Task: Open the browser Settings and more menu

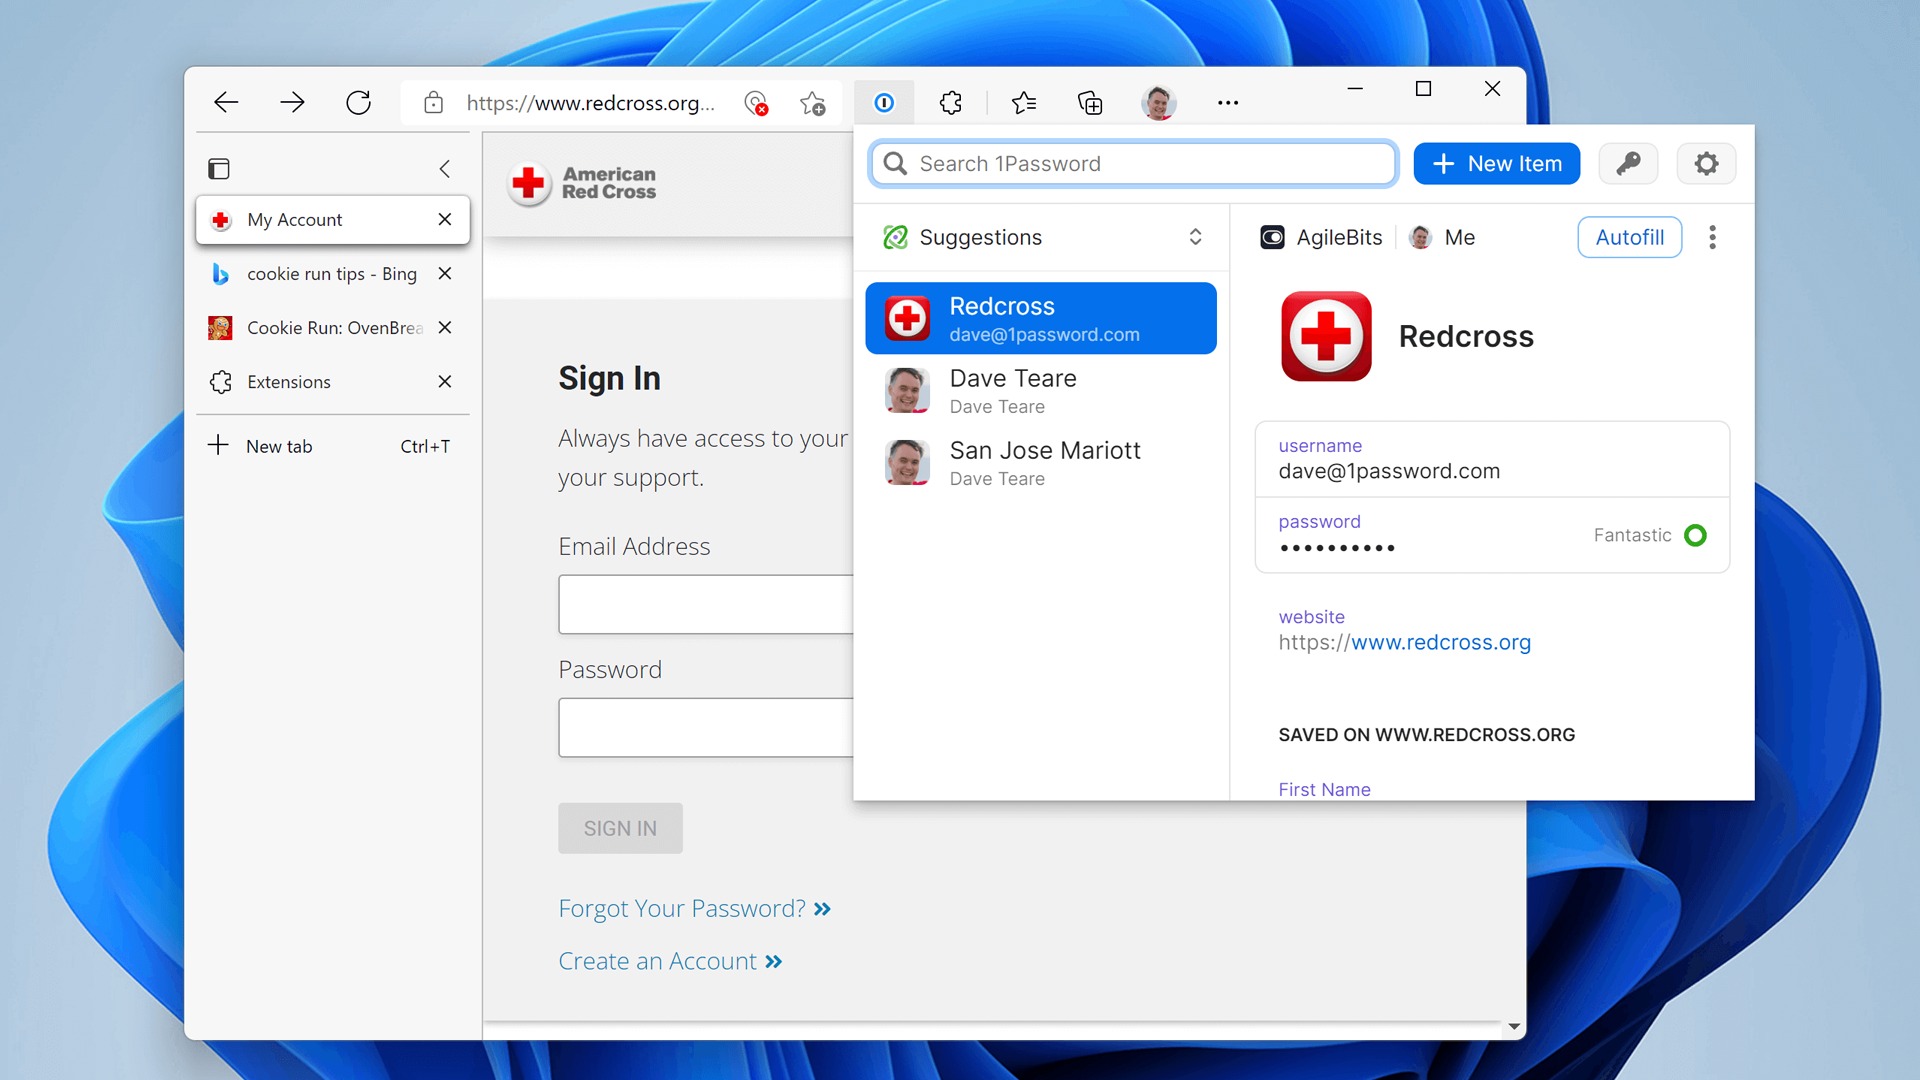Action: coord(1228,102)
